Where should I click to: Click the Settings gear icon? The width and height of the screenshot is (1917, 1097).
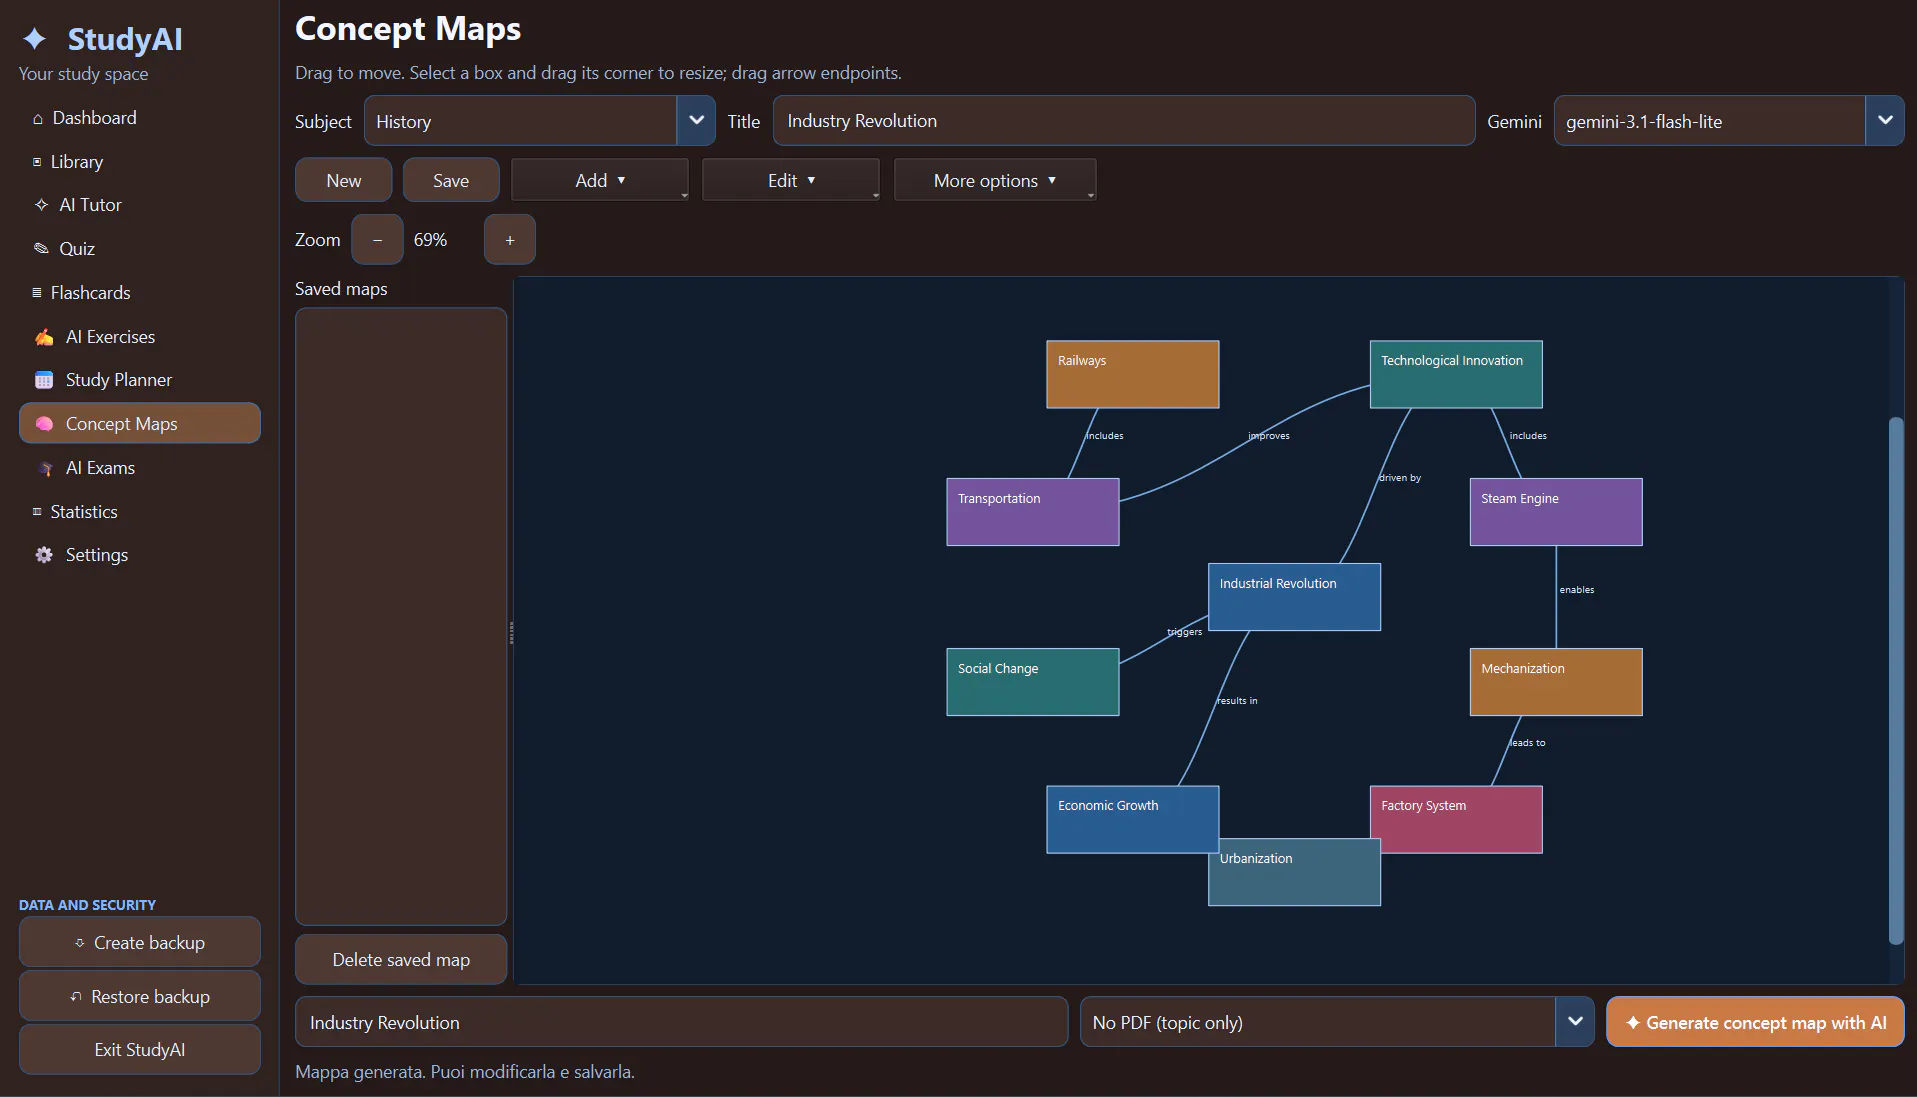click(44, 555)
